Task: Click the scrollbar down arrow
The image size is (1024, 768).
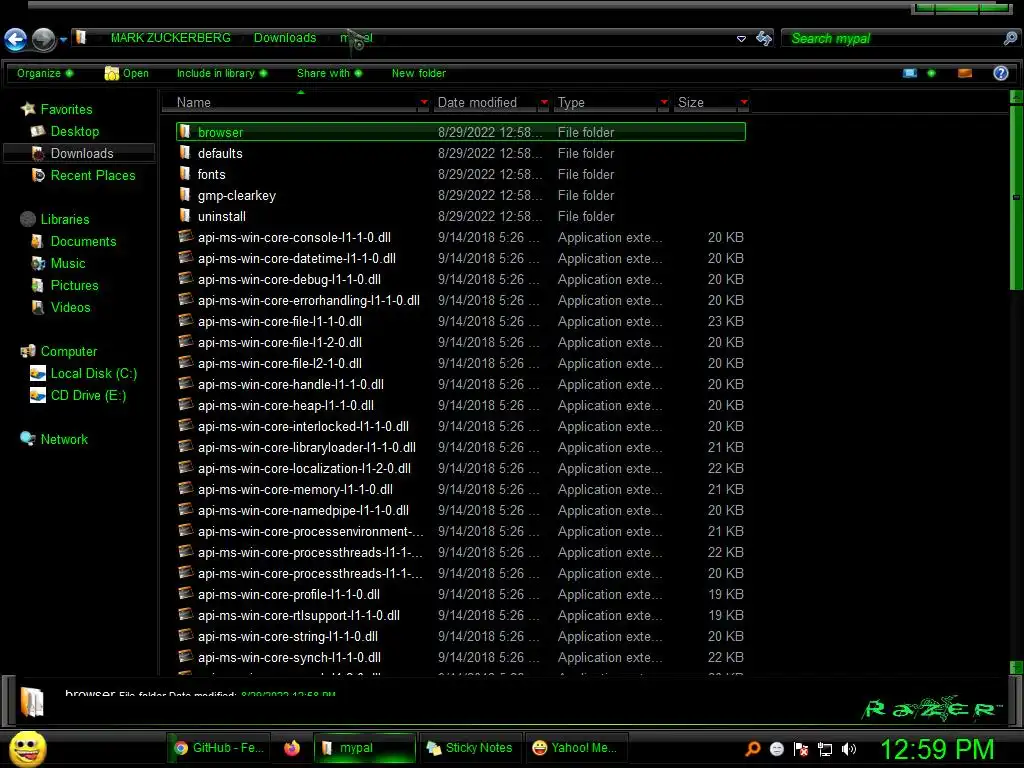Action: click(x=1016, y=667)
